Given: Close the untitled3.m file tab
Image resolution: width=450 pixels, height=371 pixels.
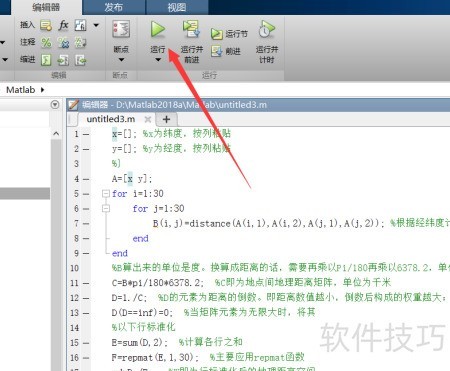Looking at the screenshot, I should tap(148, 119).
